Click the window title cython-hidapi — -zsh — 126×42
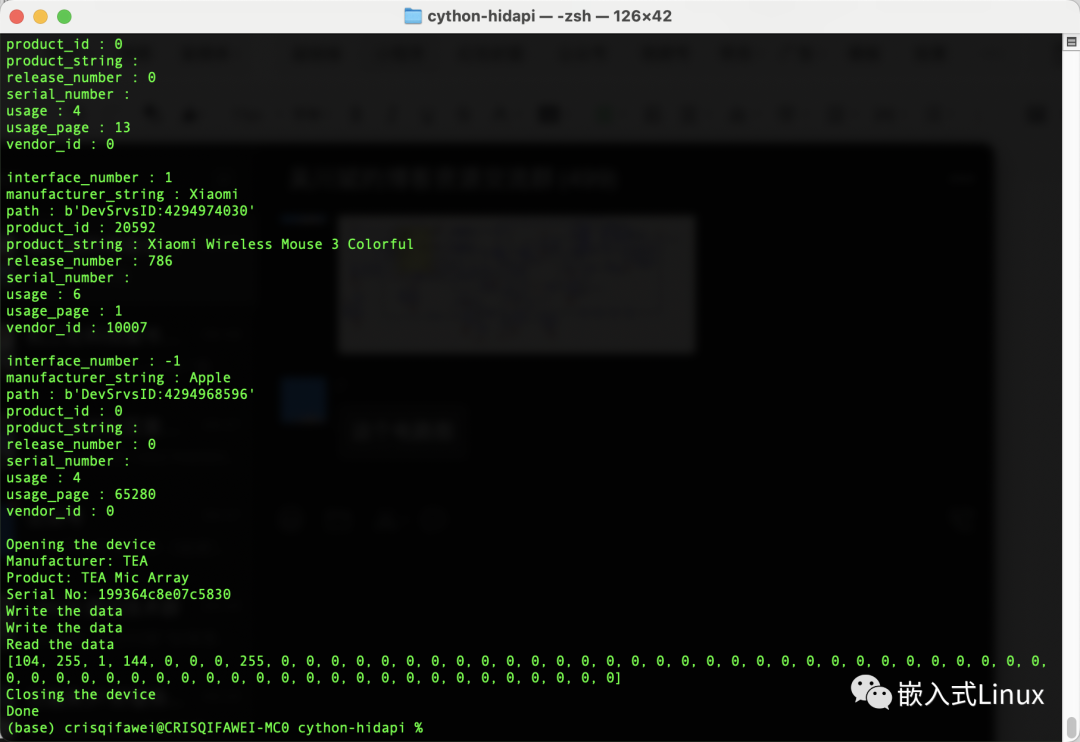Image resolution: width=1080 pixels, height=742 pixels. point(549,16)
